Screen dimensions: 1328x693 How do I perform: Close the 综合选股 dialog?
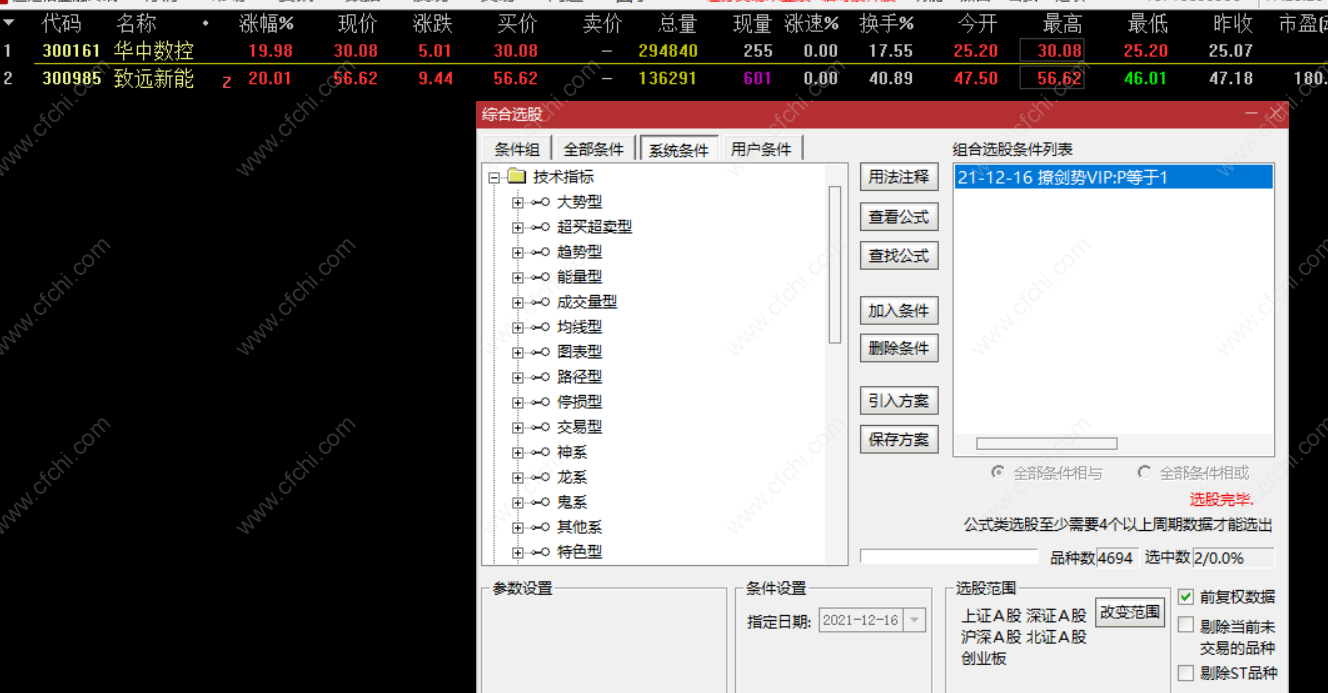point(1276,114)
